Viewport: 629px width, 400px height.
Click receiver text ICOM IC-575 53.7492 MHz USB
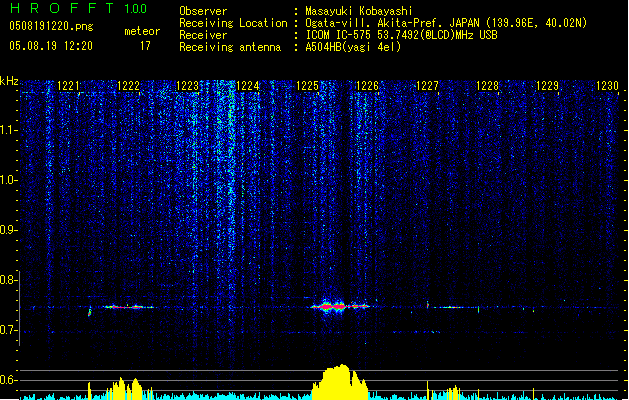pyautogui.click(x=402, y=35)
